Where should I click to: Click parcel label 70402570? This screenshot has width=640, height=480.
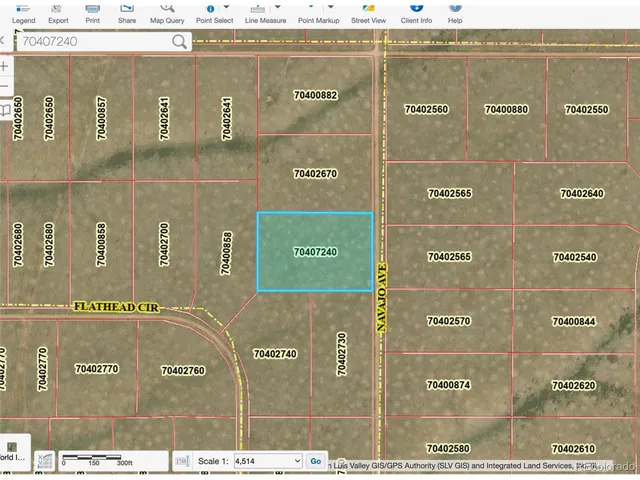[449, 321]
